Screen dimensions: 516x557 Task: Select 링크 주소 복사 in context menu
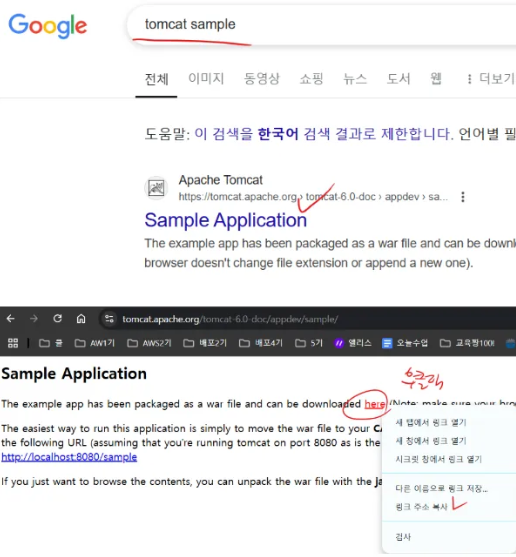click(421, 507)
